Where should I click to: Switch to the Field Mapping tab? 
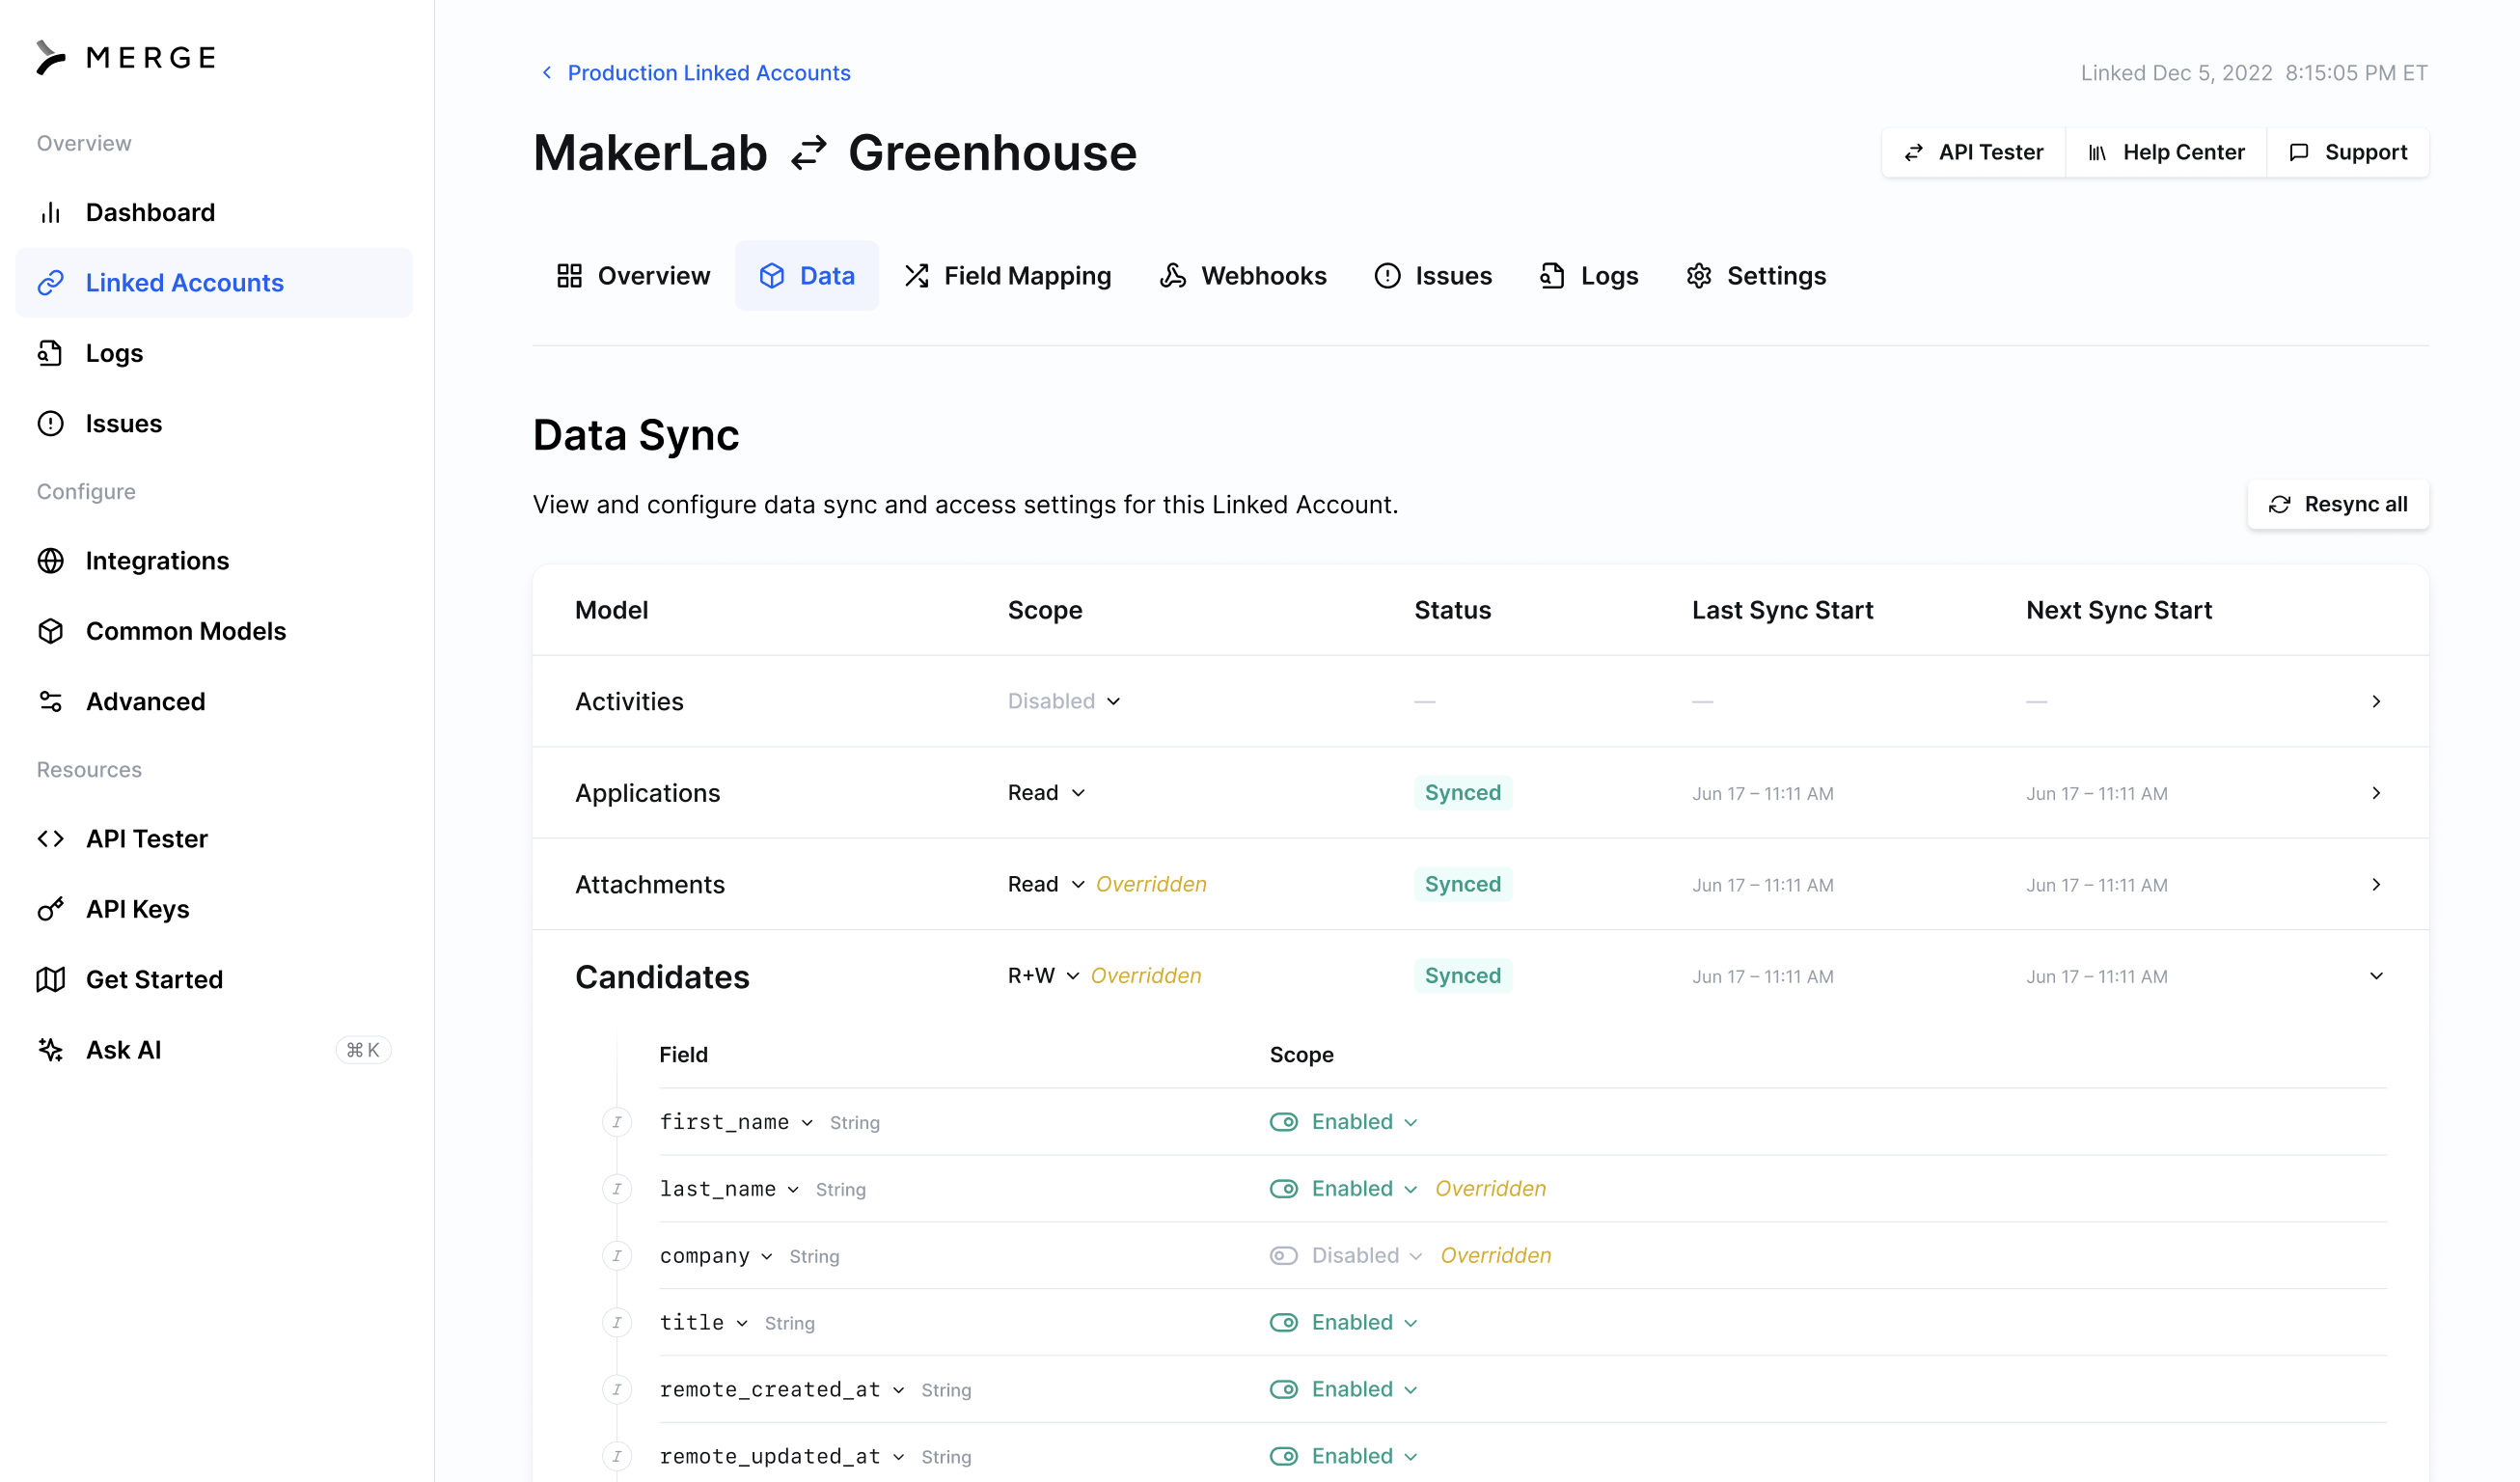[1008, 276]
